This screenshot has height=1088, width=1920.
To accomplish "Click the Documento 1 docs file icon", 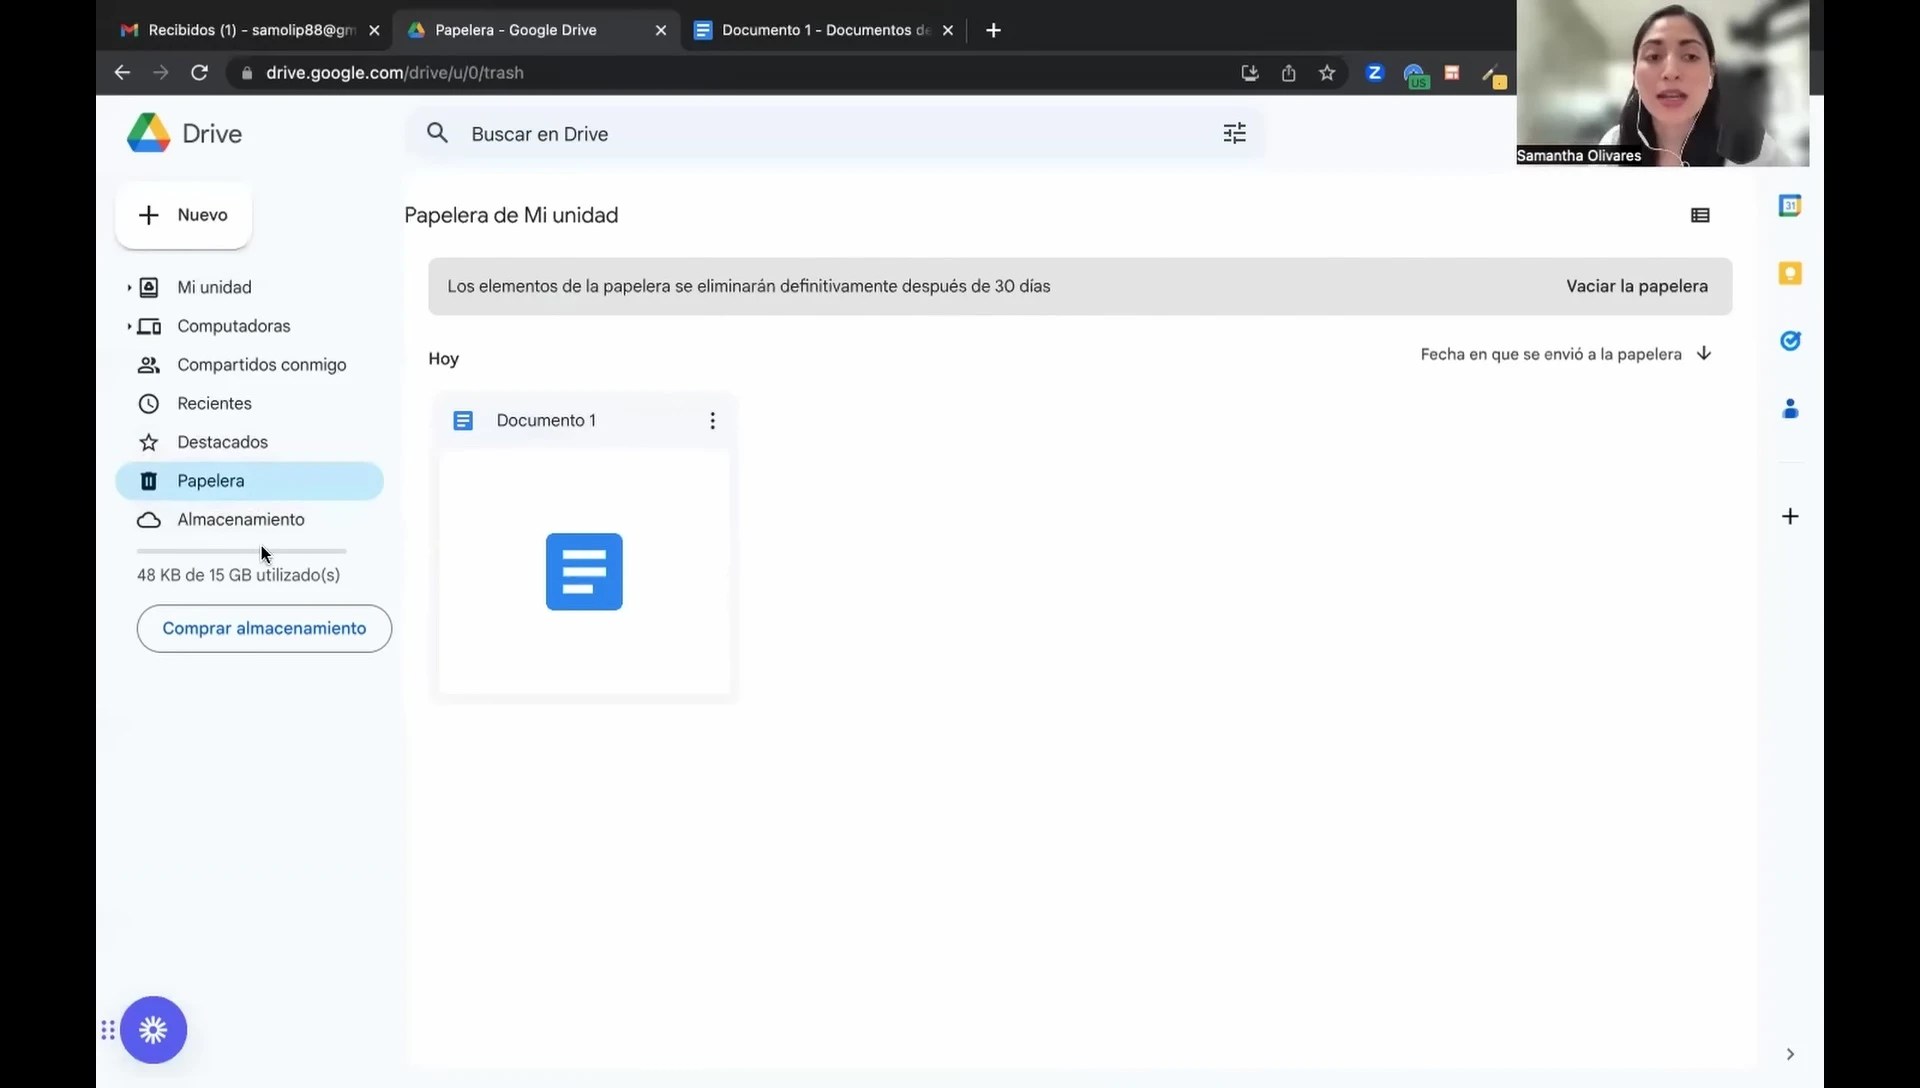I will point(463,421).
